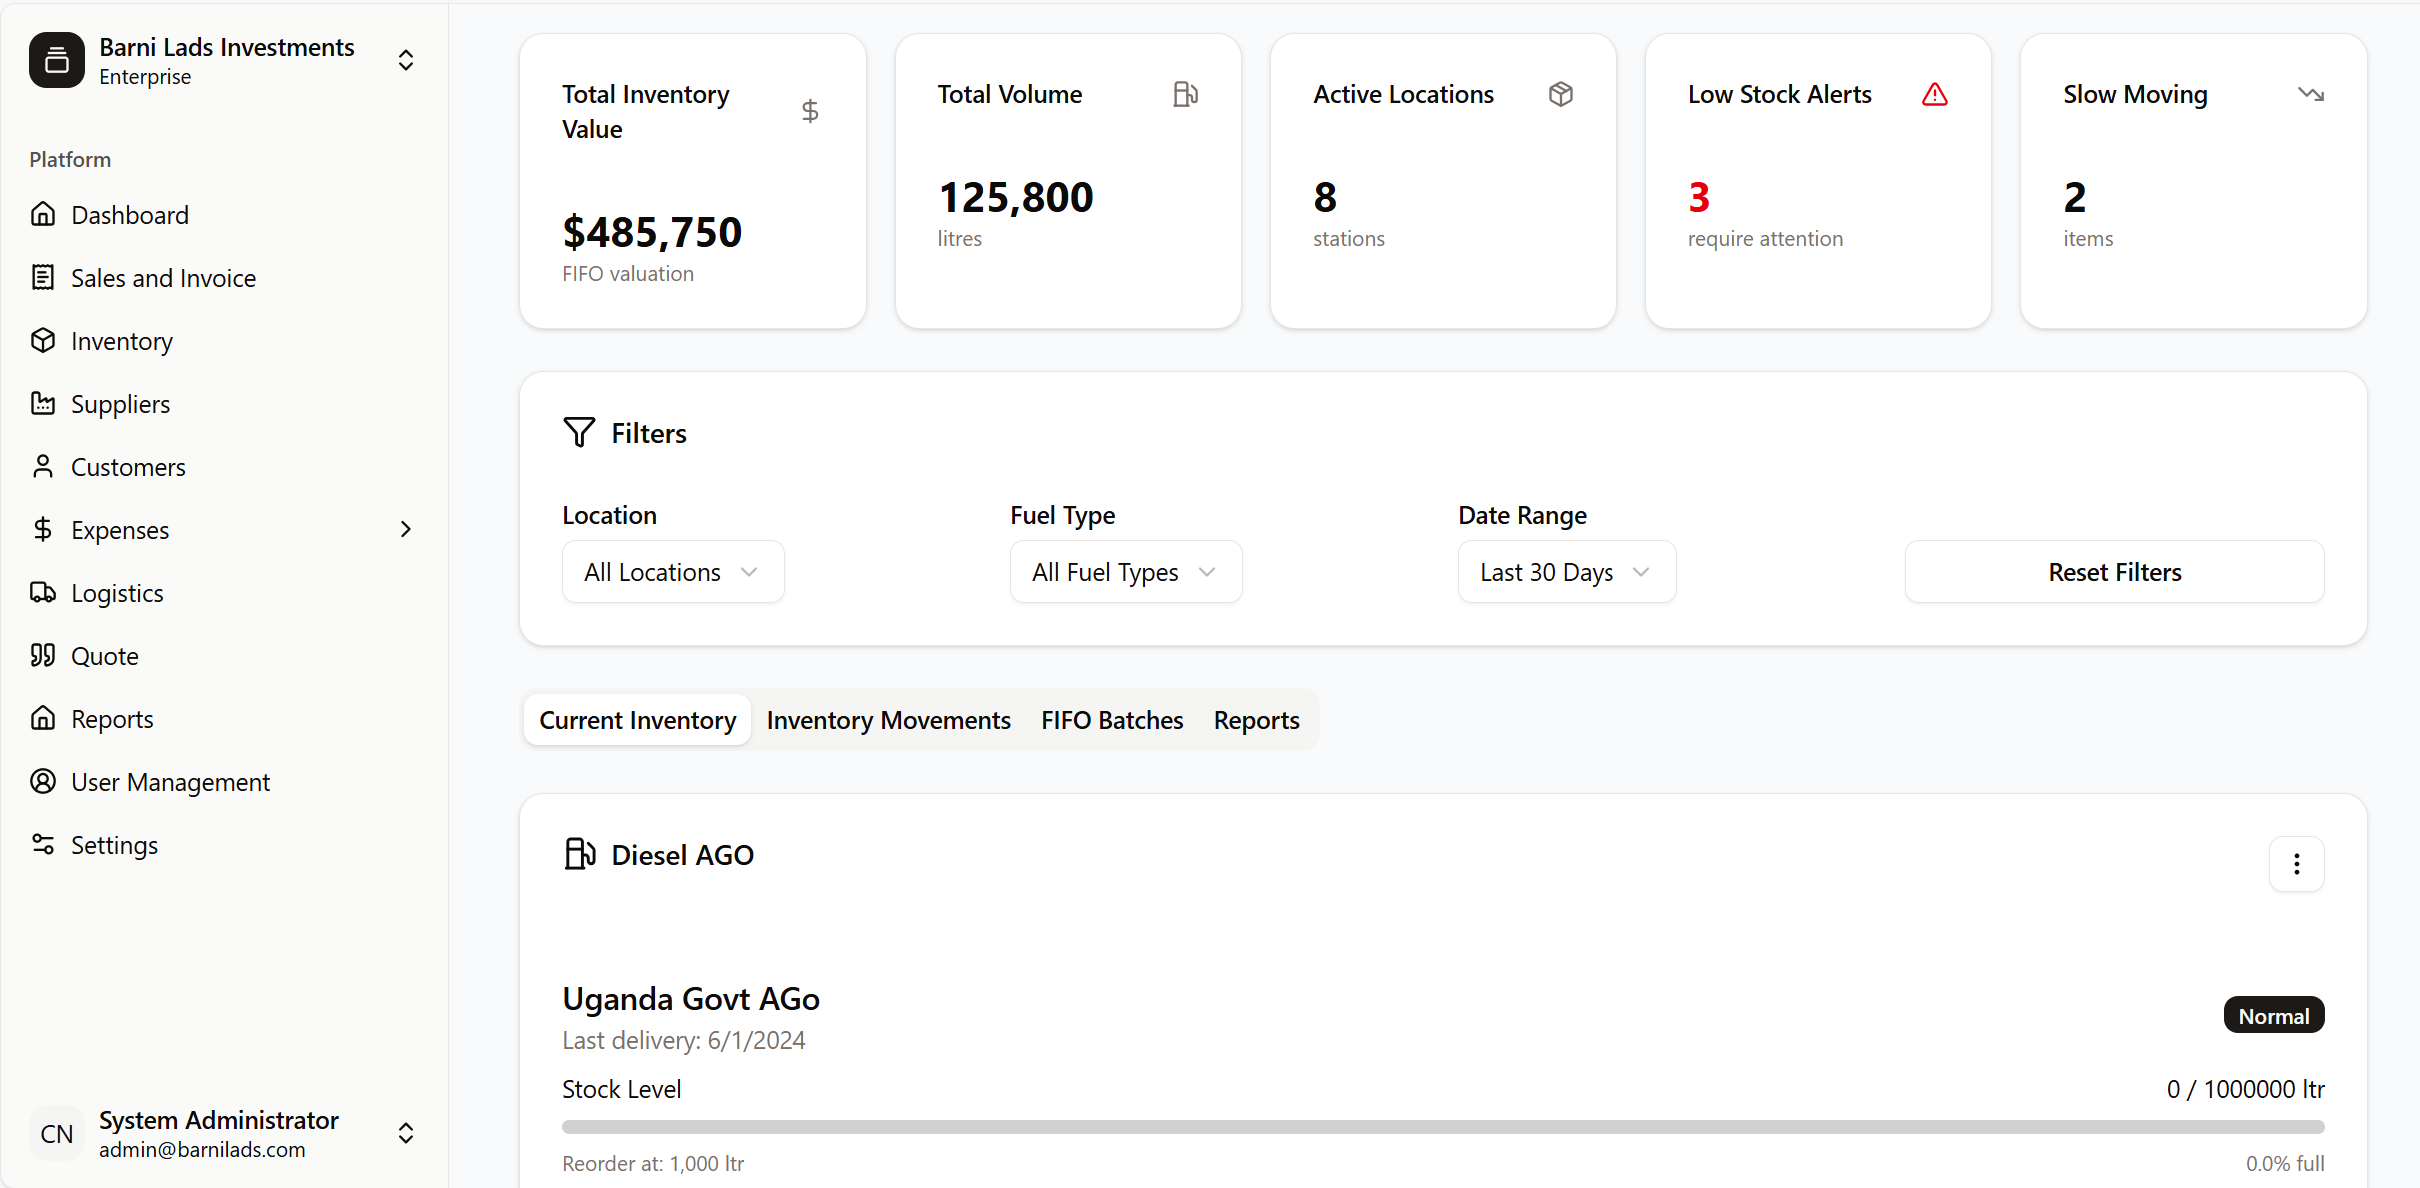Click the trending-down icon on Slow Moving card
The width and height of the screenshot is (2420, 1188).
click(2311, 94)
